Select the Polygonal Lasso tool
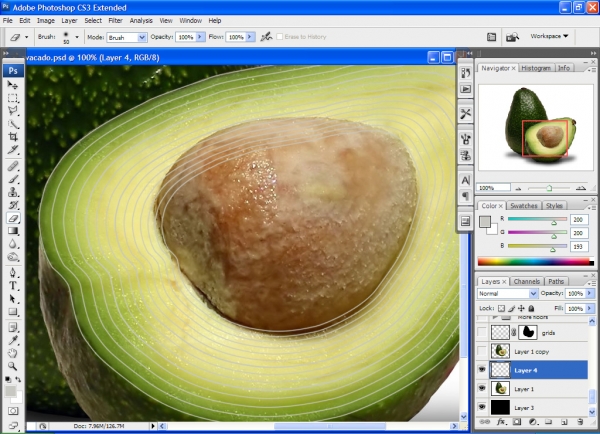Viewport: 600px width, 434px height. point(13,111)
